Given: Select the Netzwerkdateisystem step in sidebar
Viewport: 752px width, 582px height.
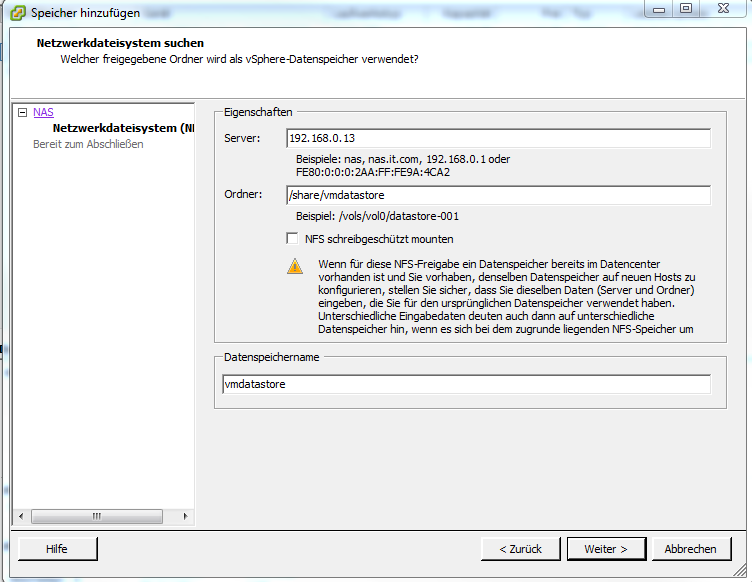Looking at the screenshot, I should pyautogui.click(x=122, y=128).
